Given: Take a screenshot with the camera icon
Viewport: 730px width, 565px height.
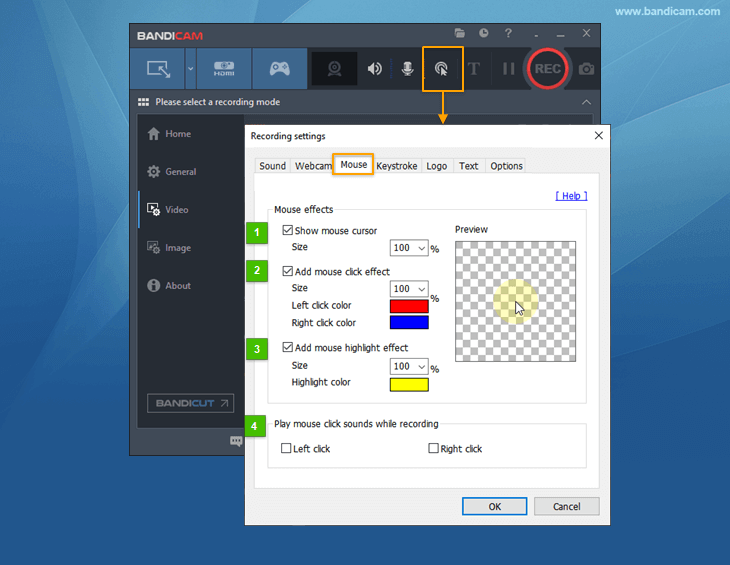Looking at the screenshot, I should [586, 69].
